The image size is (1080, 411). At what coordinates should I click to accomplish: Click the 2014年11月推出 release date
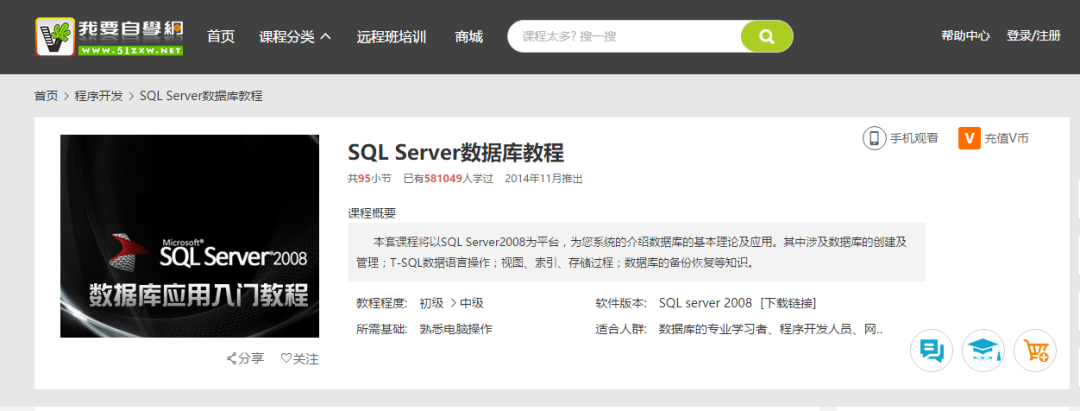[543, 178]
